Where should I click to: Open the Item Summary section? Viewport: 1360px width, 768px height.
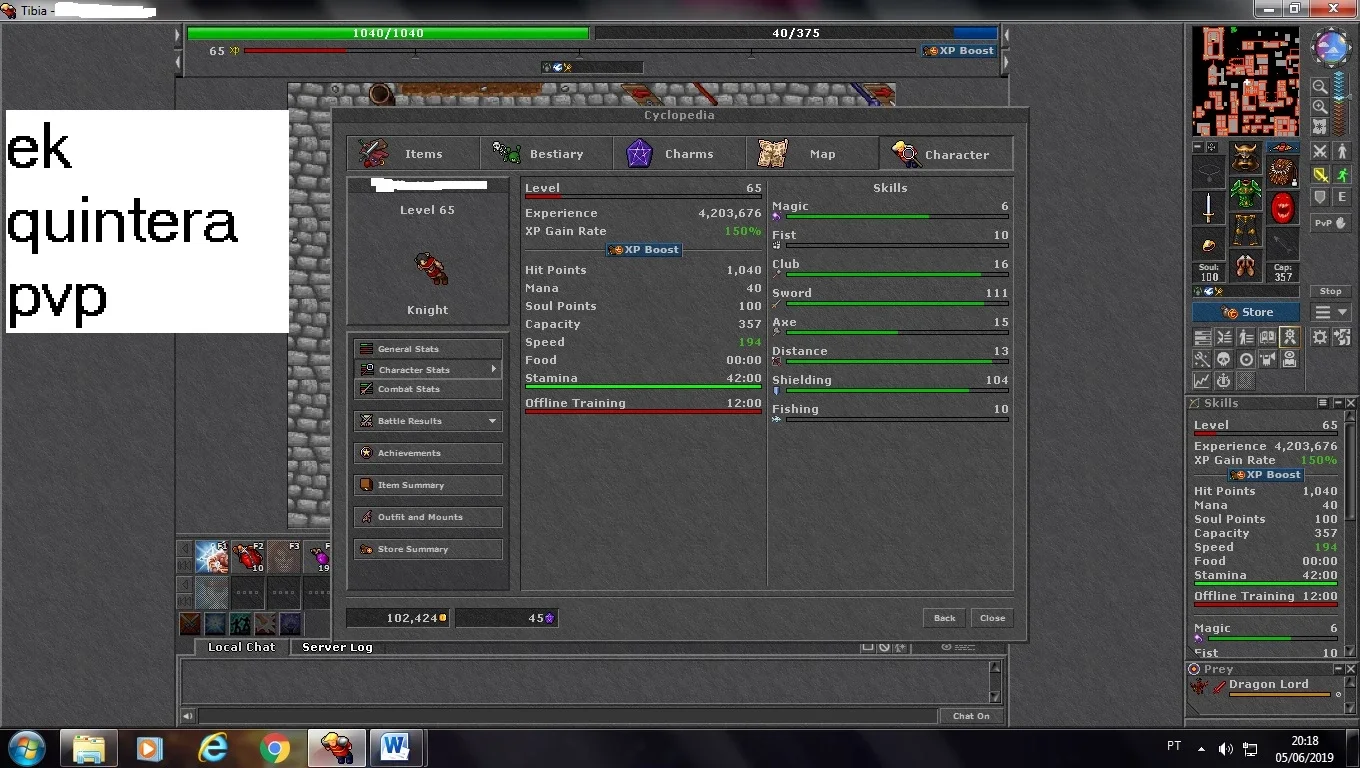tap(427, 485)
